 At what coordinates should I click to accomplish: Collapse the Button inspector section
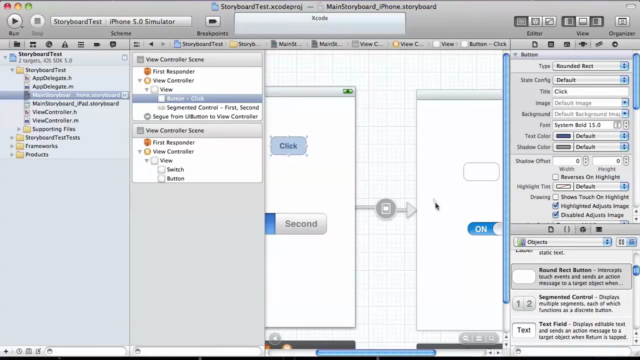click(x=515, y=54)
